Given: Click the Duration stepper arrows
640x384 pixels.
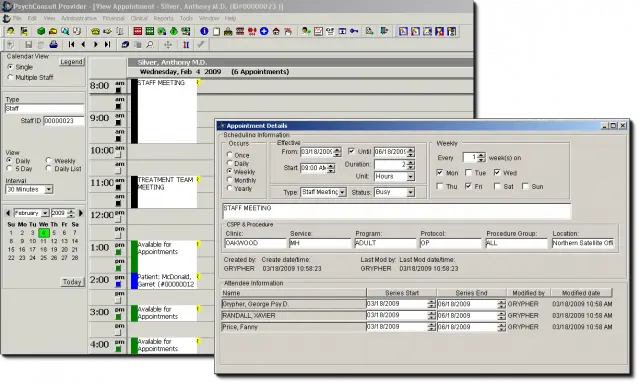Looking at the screenshot, I should pos(411,164).
